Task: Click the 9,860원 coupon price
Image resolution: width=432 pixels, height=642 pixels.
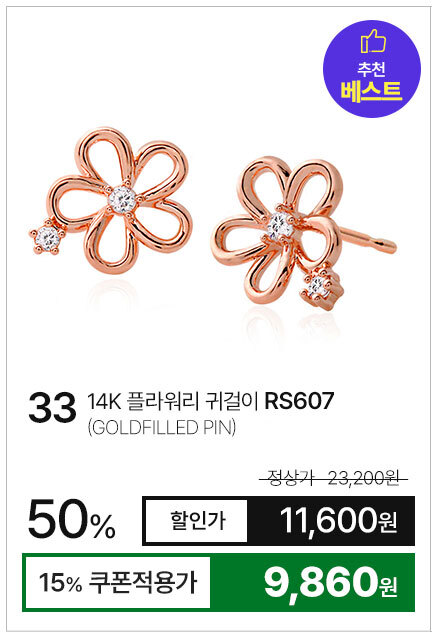Action: point(330,583)
